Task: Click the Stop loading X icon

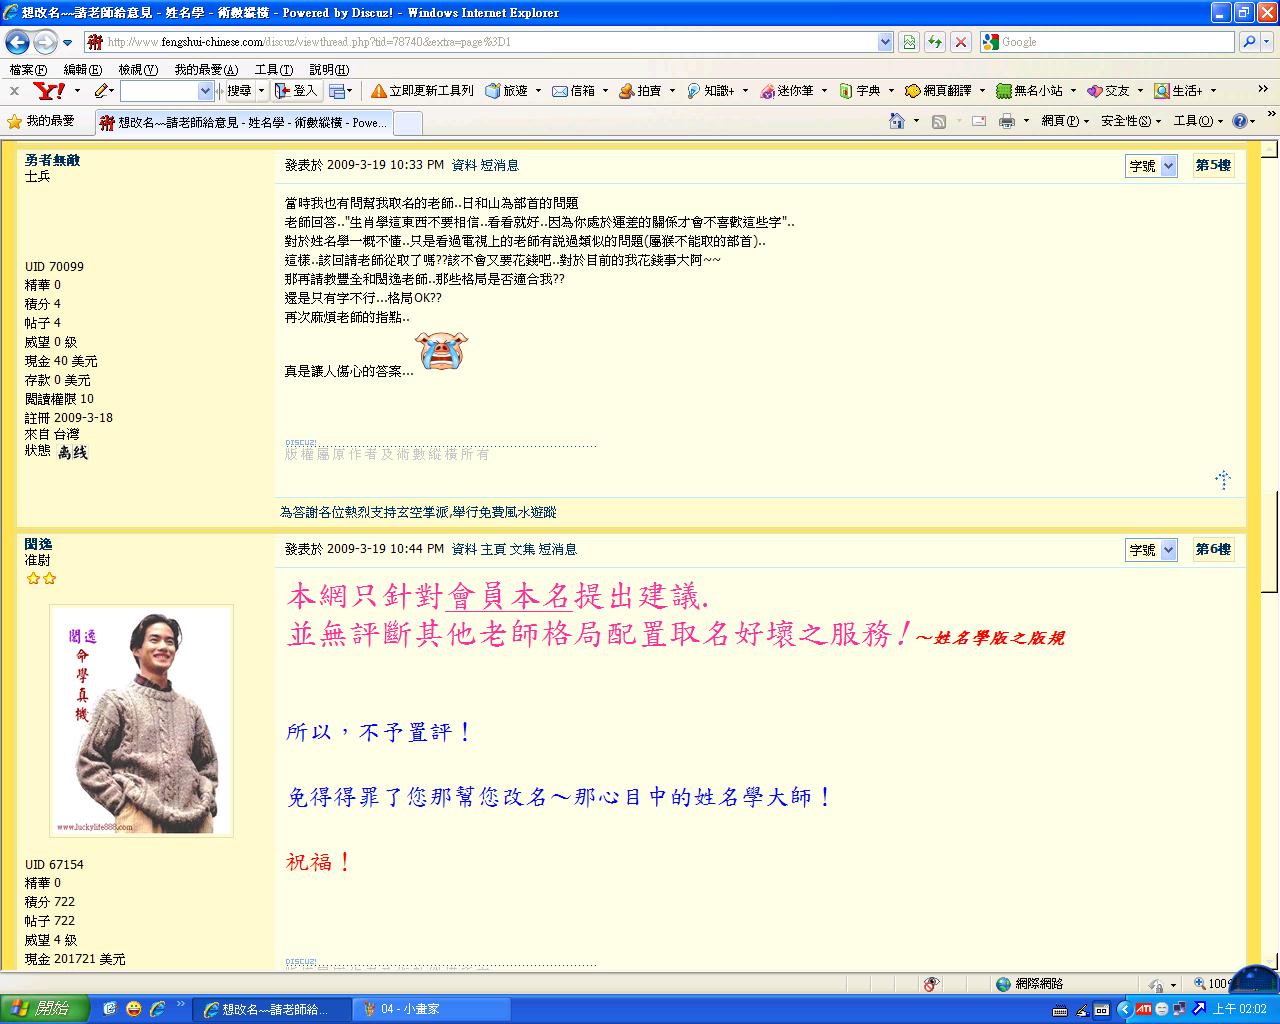Action: (x=960, y=42)
